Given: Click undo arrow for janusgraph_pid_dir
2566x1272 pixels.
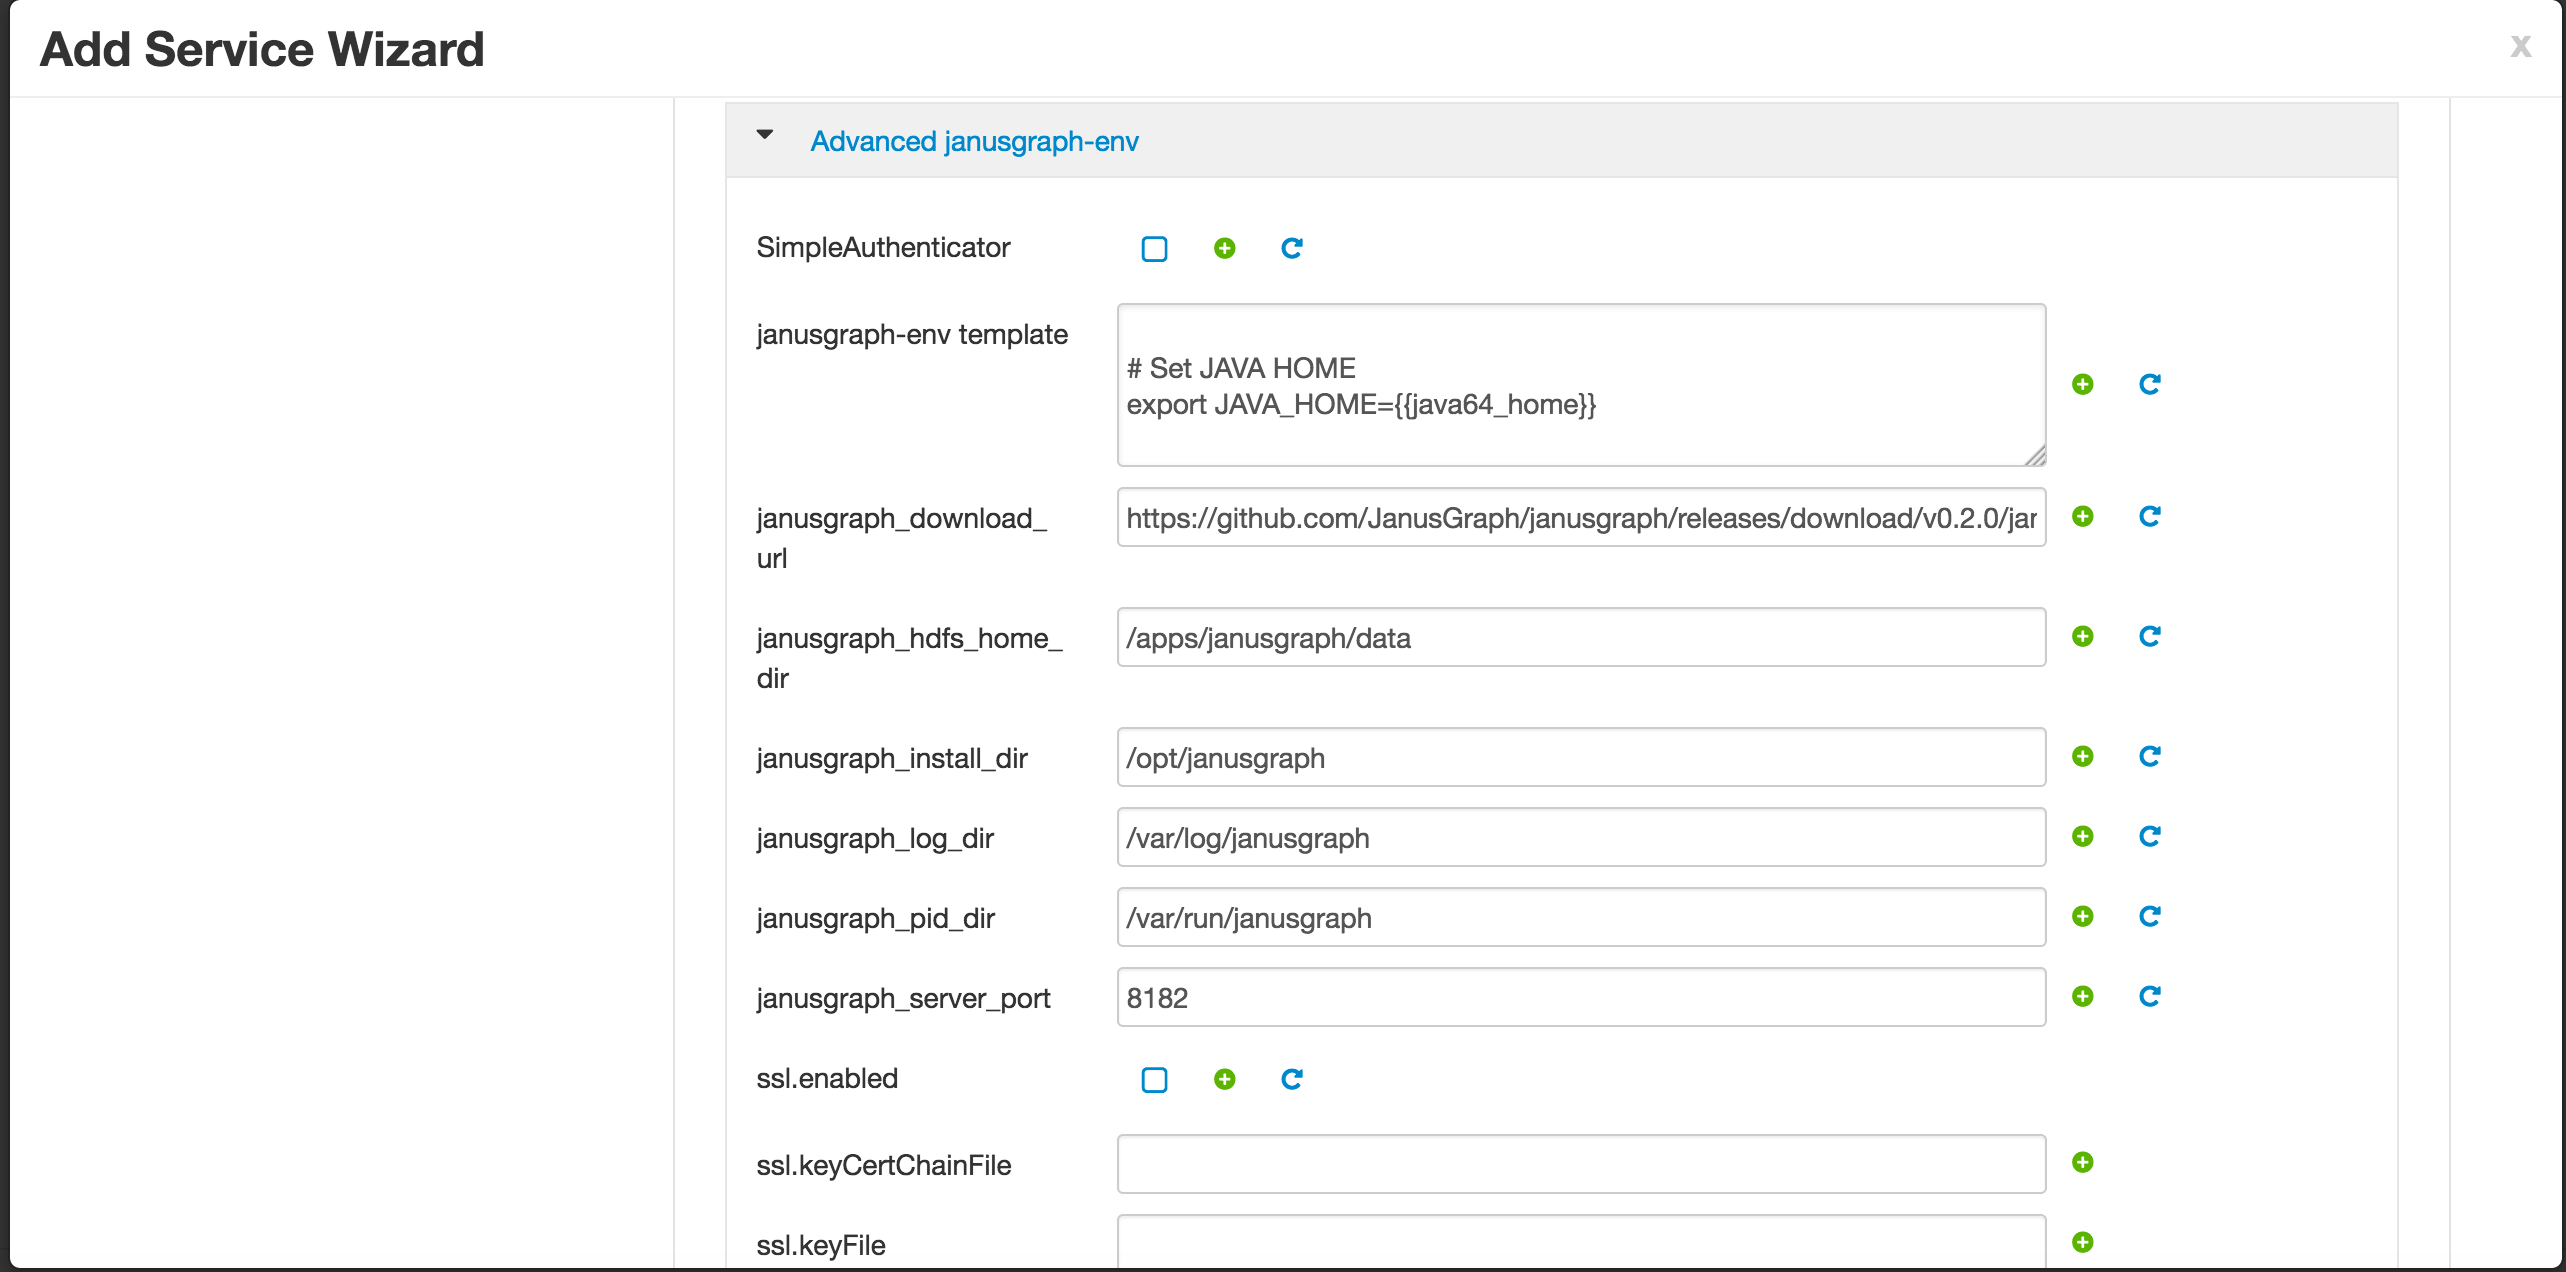Looking at the screenshot, I should pyautogui.click(x=2150, y=916).
